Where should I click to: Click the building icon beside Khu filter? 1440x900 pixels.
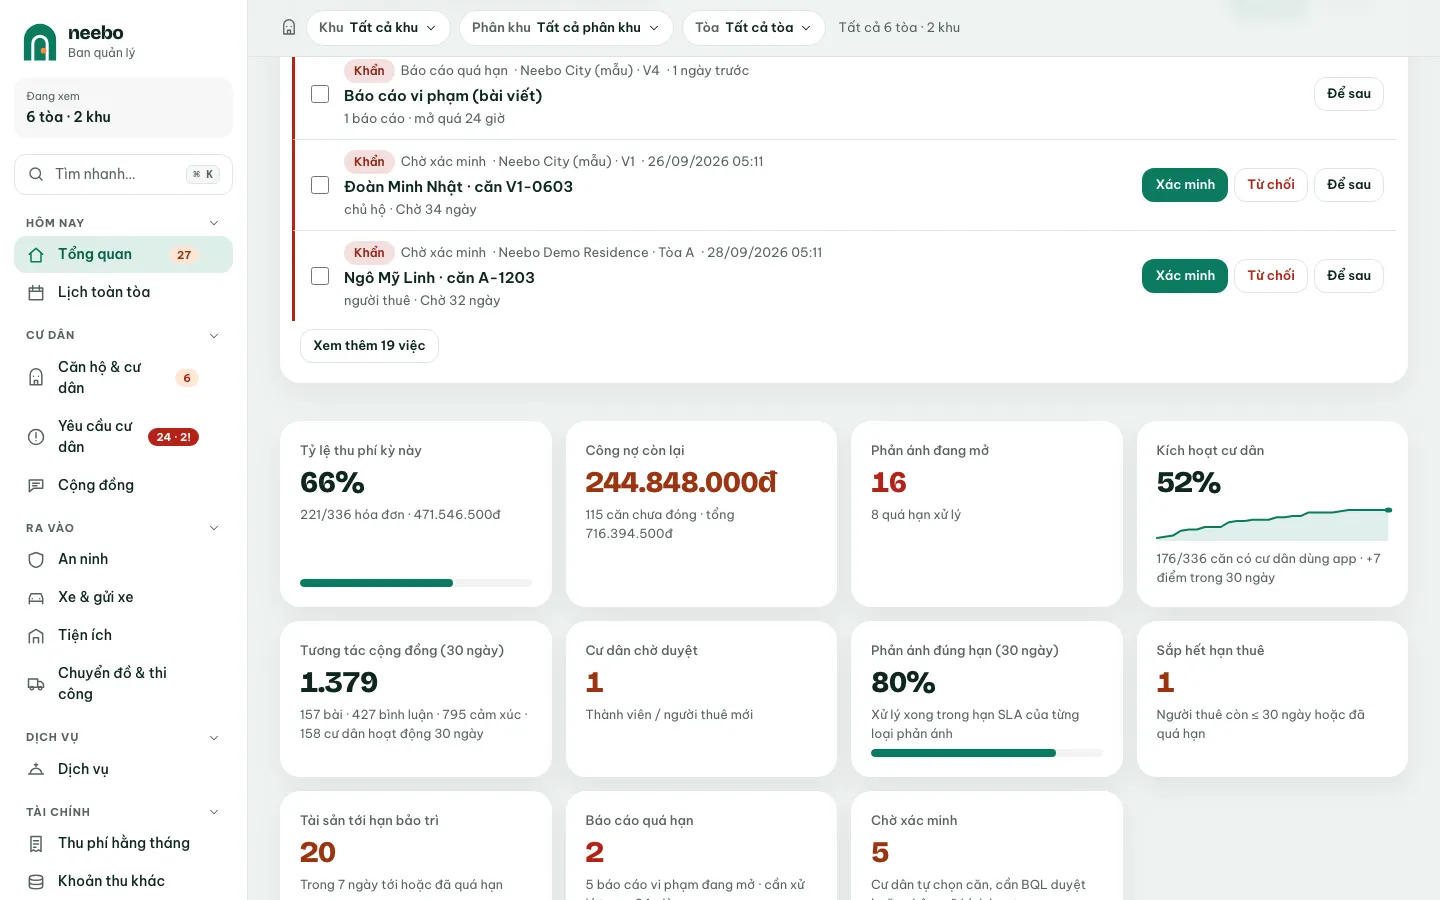click(x=289, y=28)
